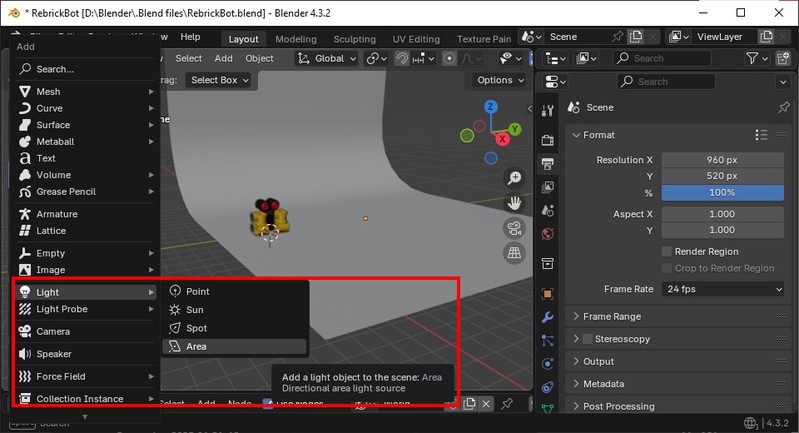This screenshot has height=433, width=799.
Task: Click the zoom magnifier icon in viewport
Action: [x=515, y=178]
